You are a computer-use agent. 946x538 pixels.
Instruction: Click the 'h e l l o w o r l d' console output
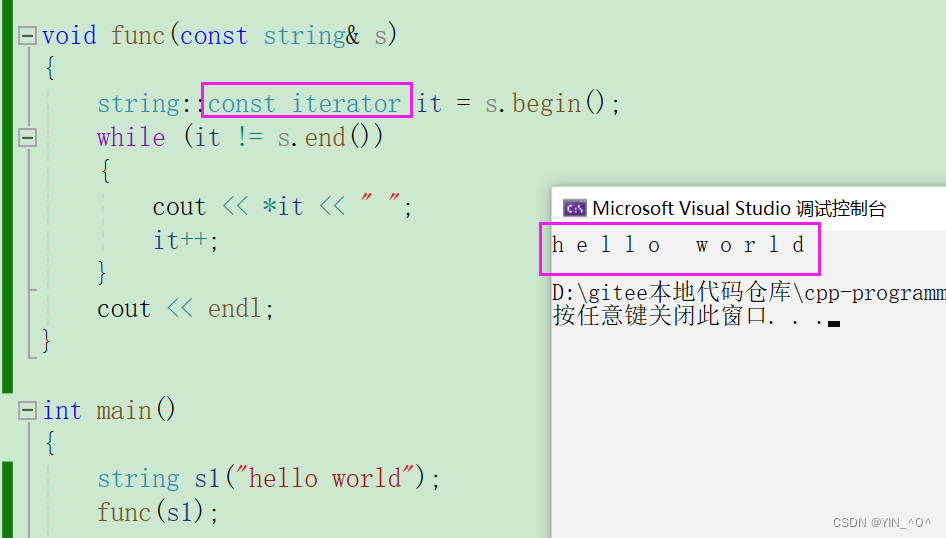tap(679, 245)
